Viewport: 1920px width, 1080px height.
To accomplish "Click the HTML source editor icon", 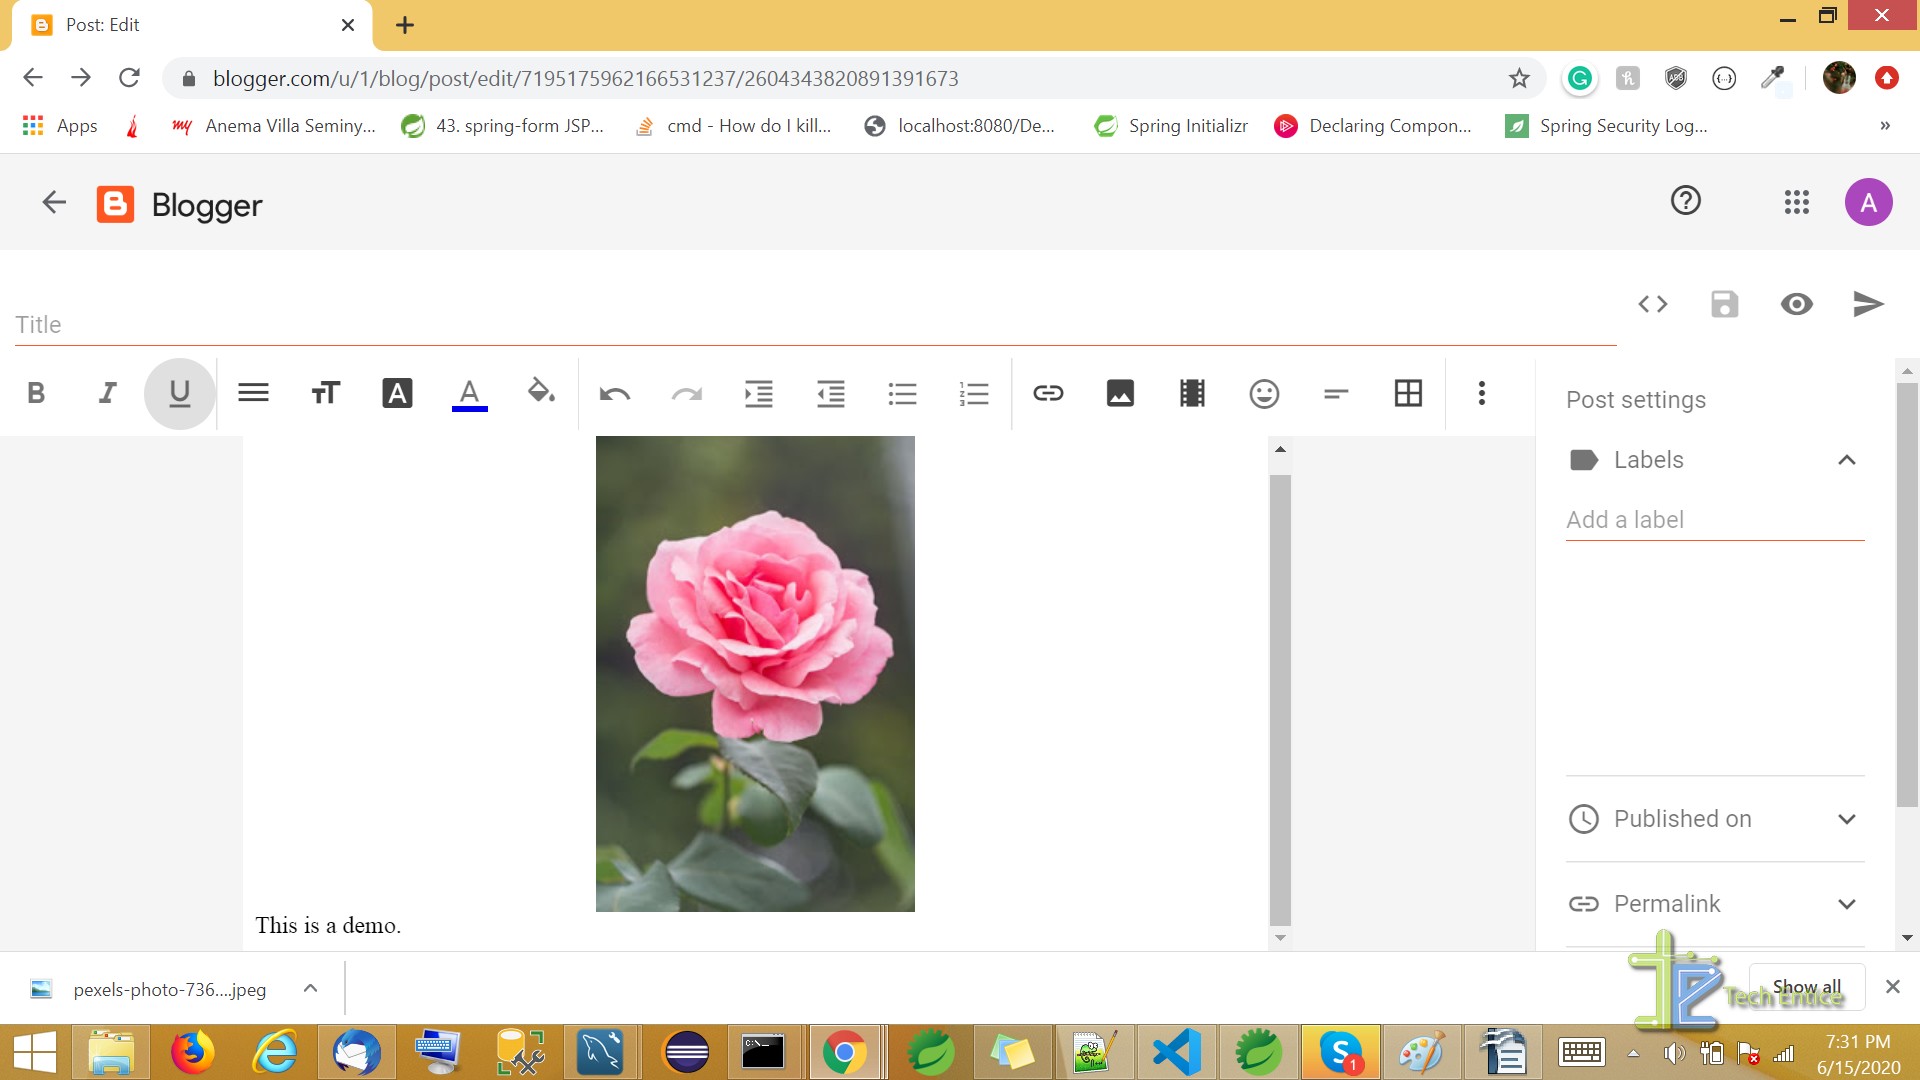I will pos(1655,305).
